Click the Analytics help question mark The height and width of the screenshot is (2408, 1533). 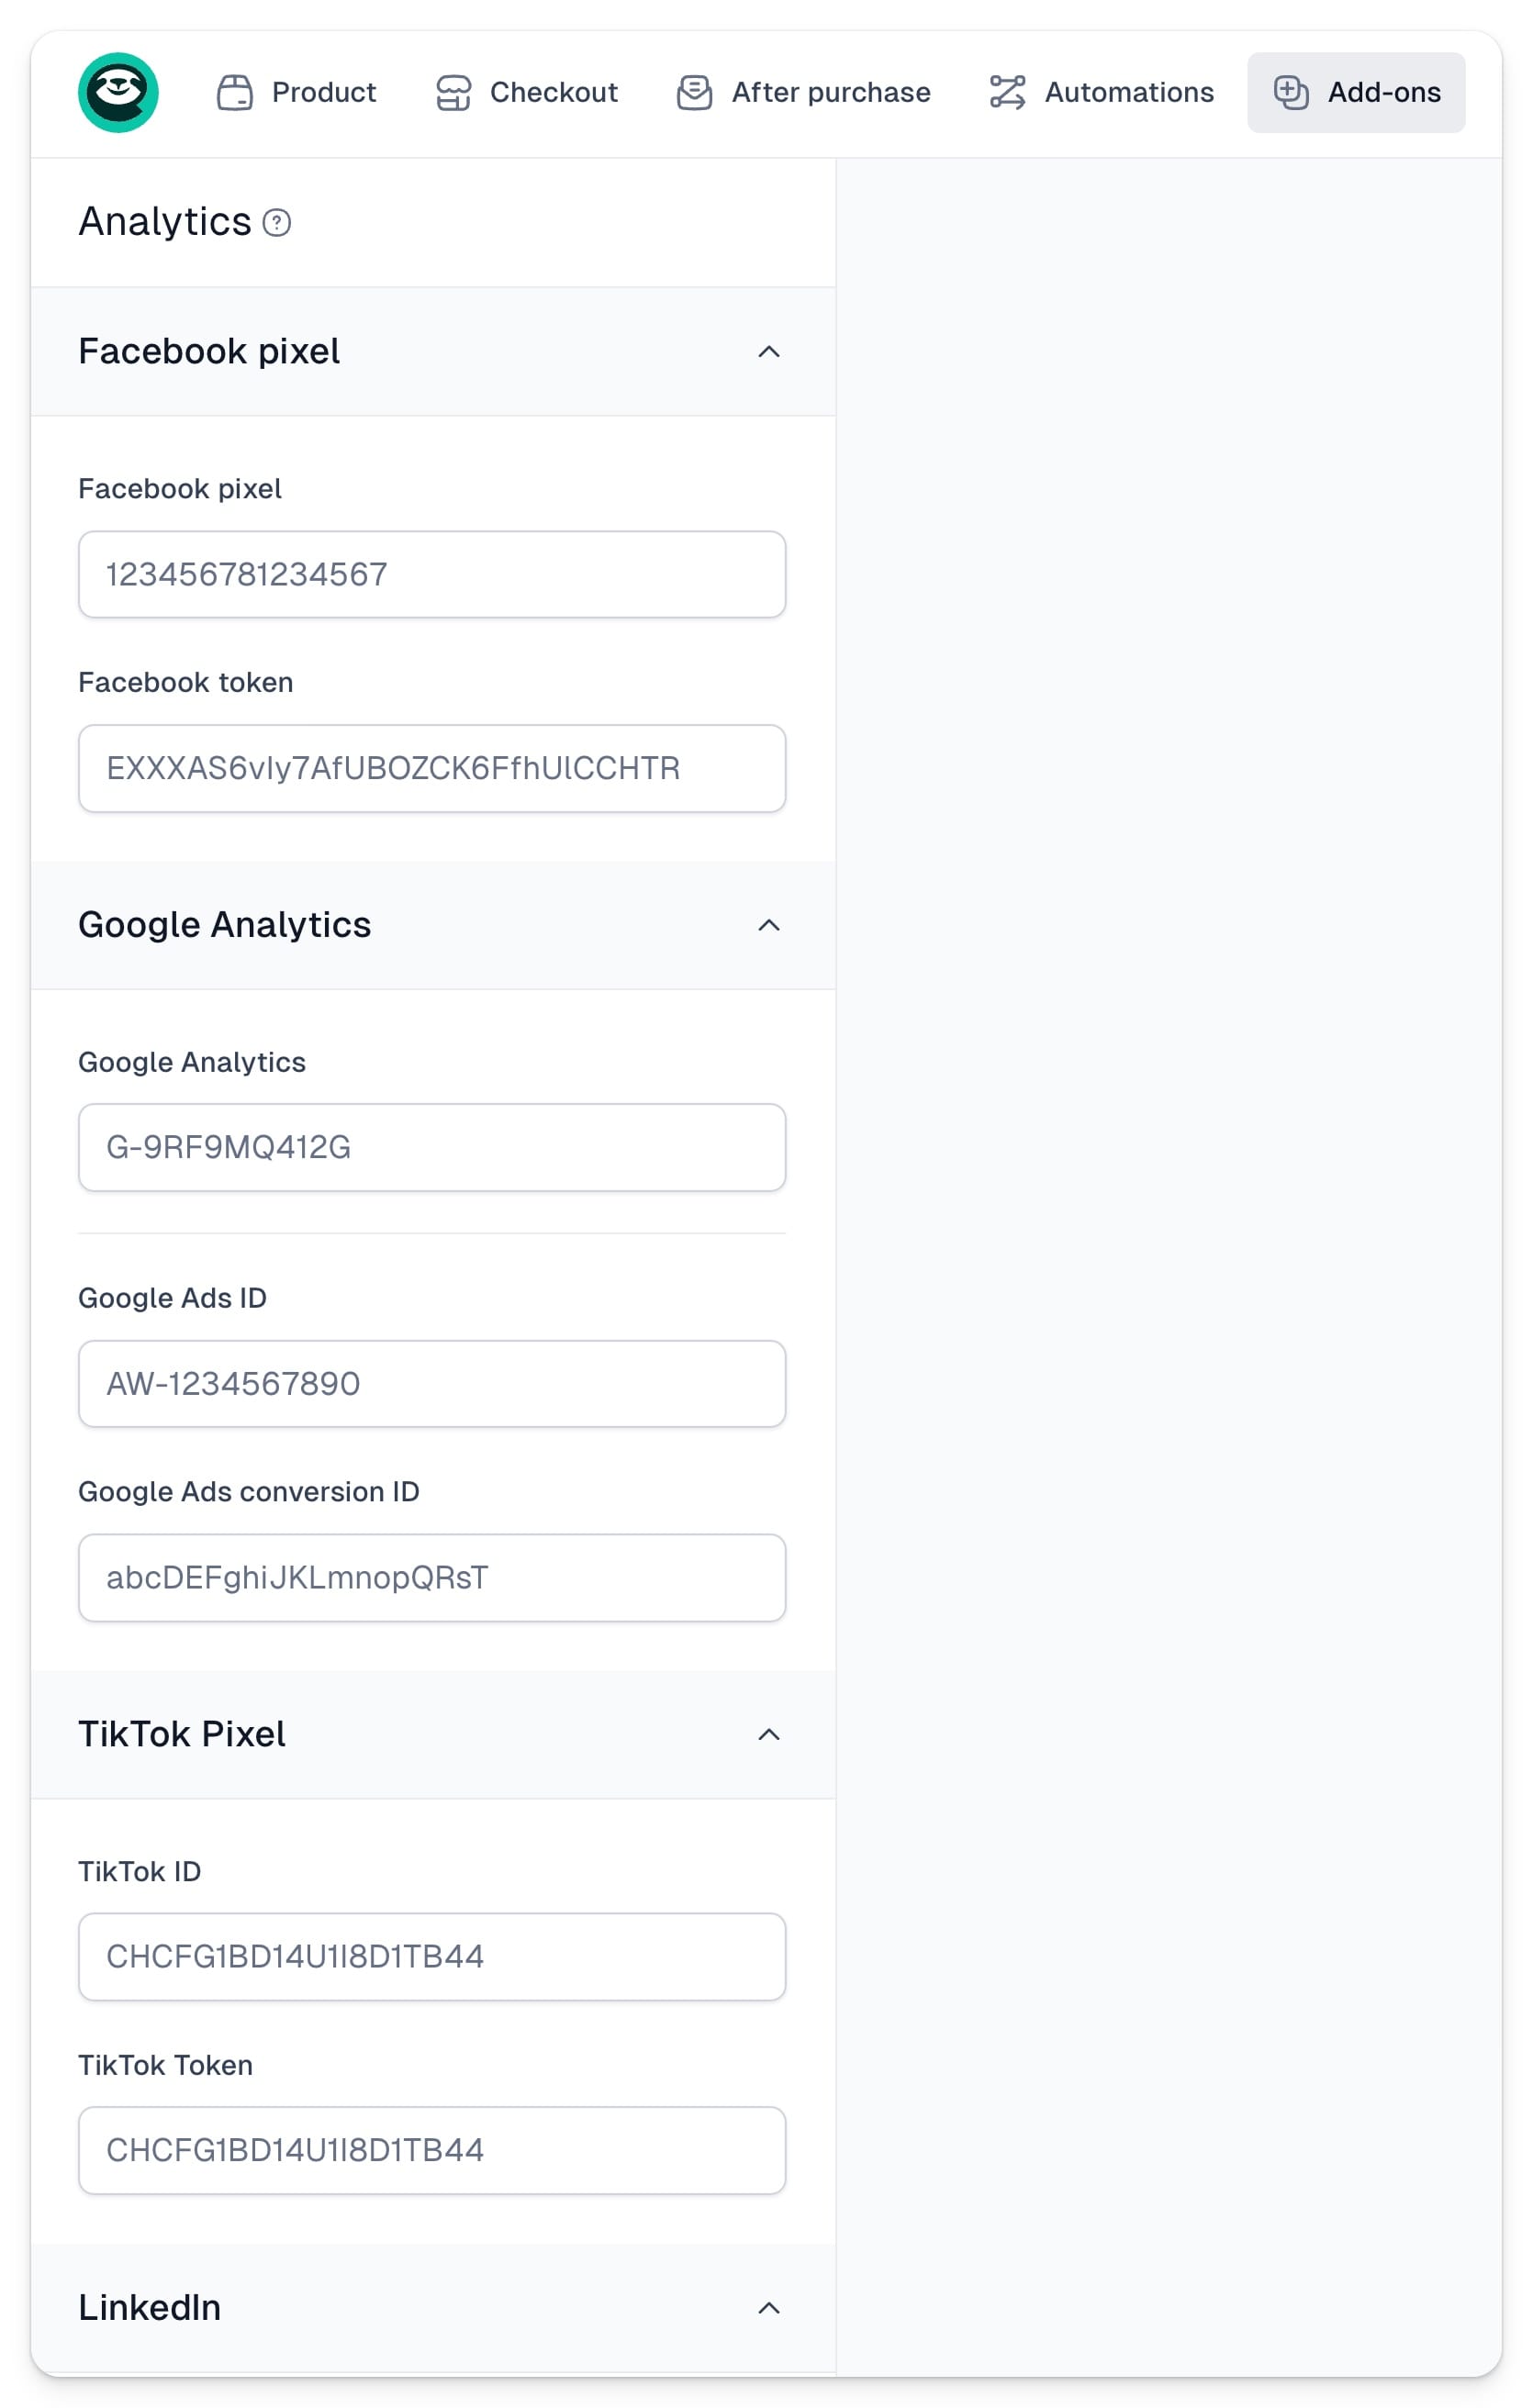coord(277,222)
